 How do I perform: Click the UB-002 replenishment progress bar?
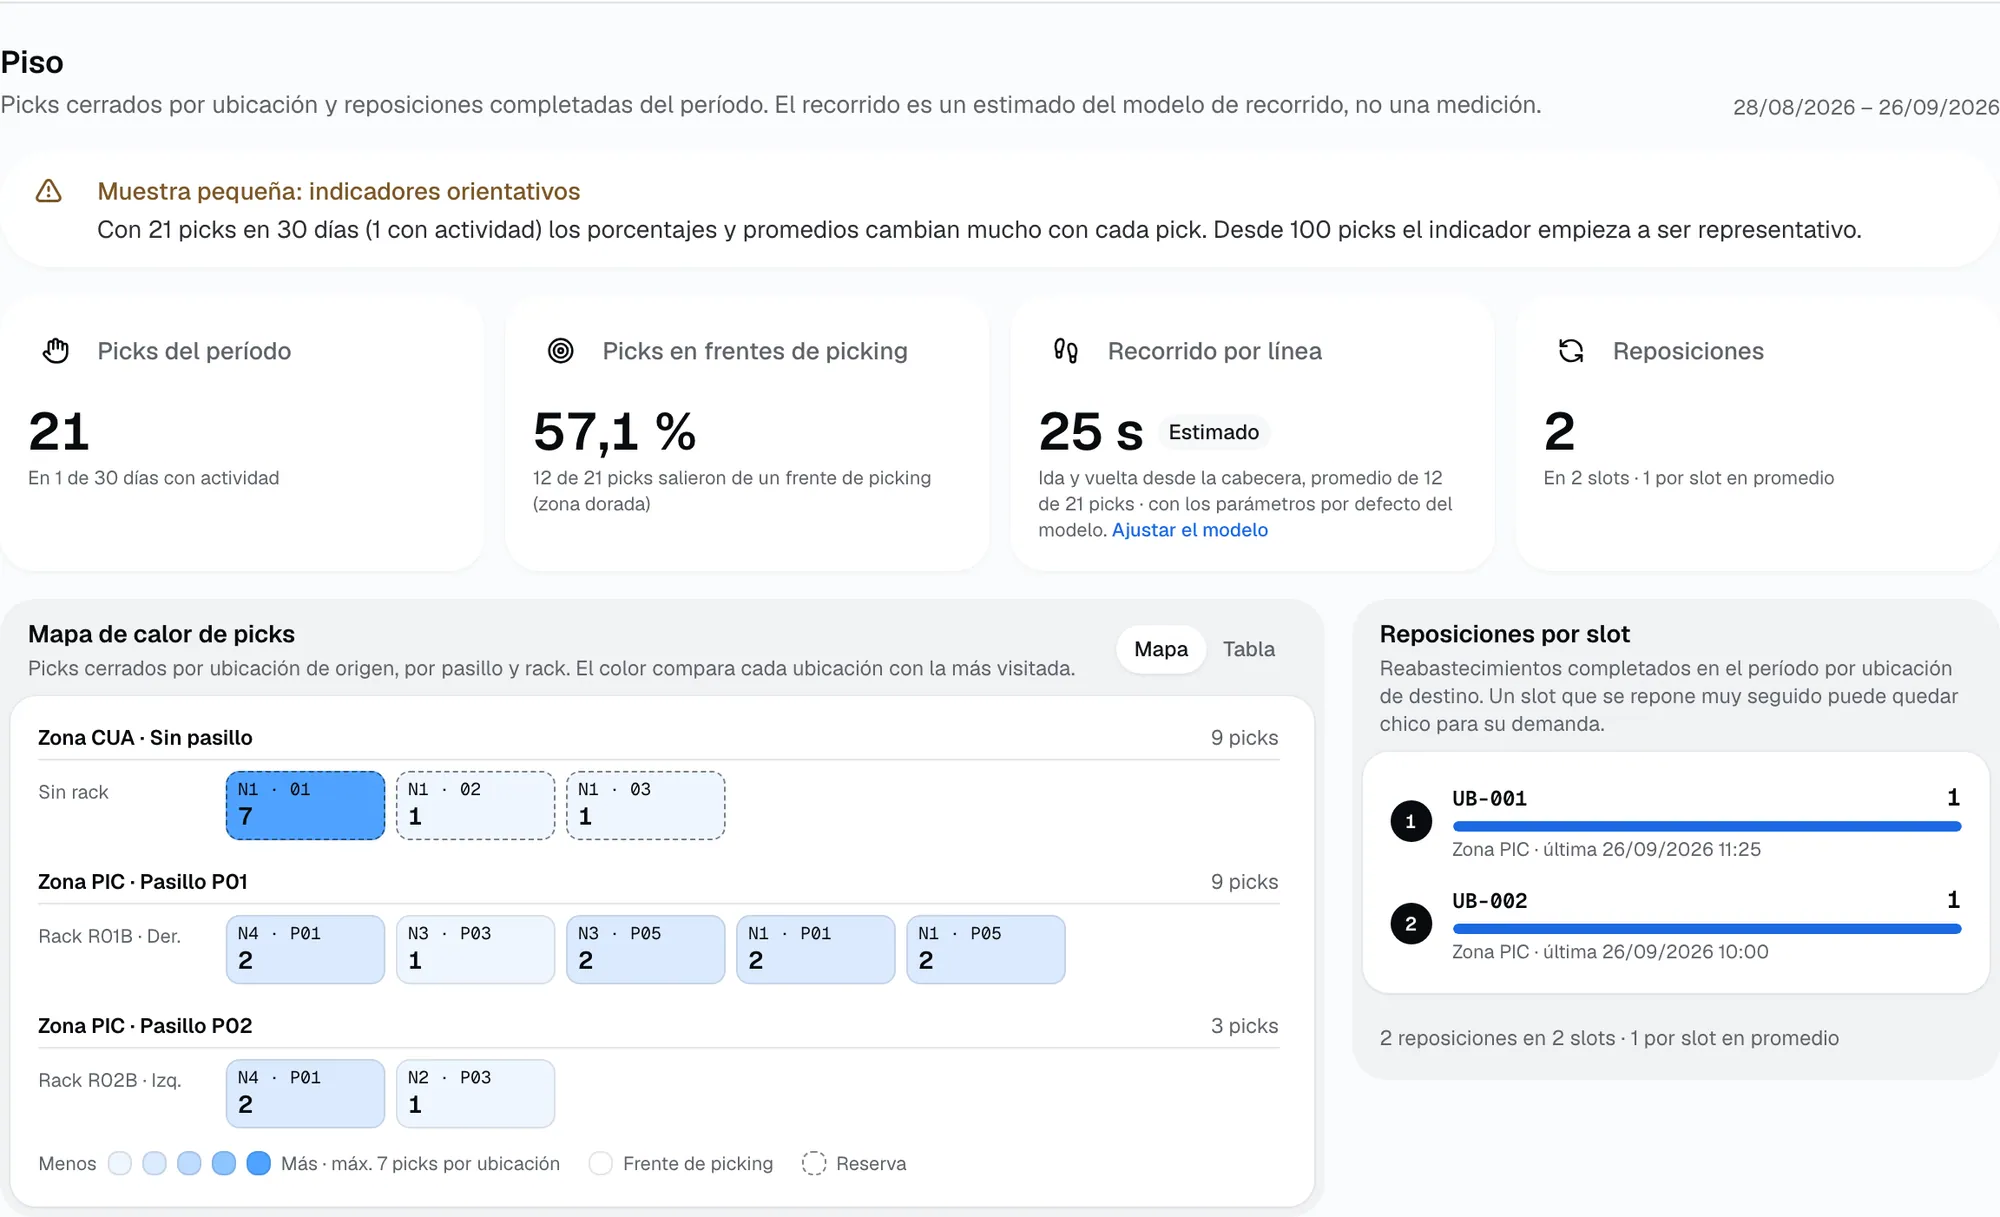1706,929
